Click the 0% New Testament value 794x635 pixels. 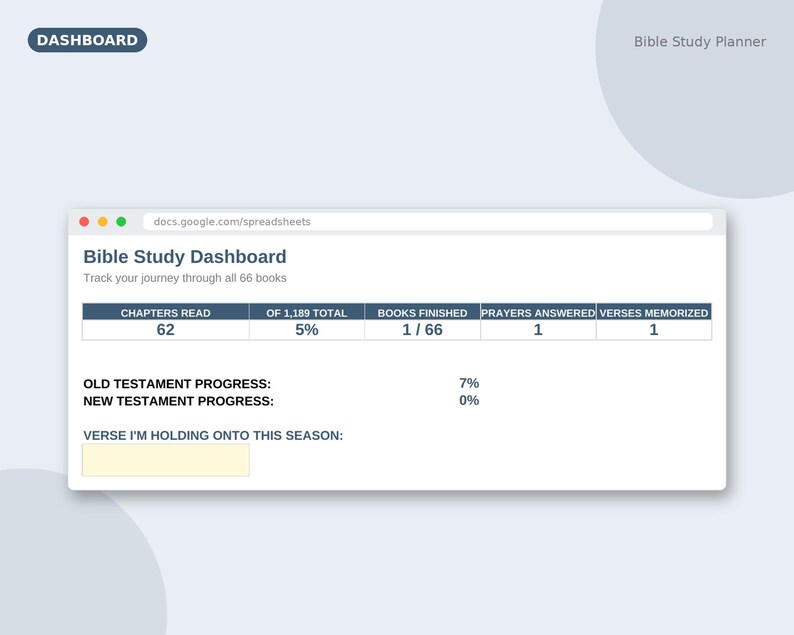469,401
